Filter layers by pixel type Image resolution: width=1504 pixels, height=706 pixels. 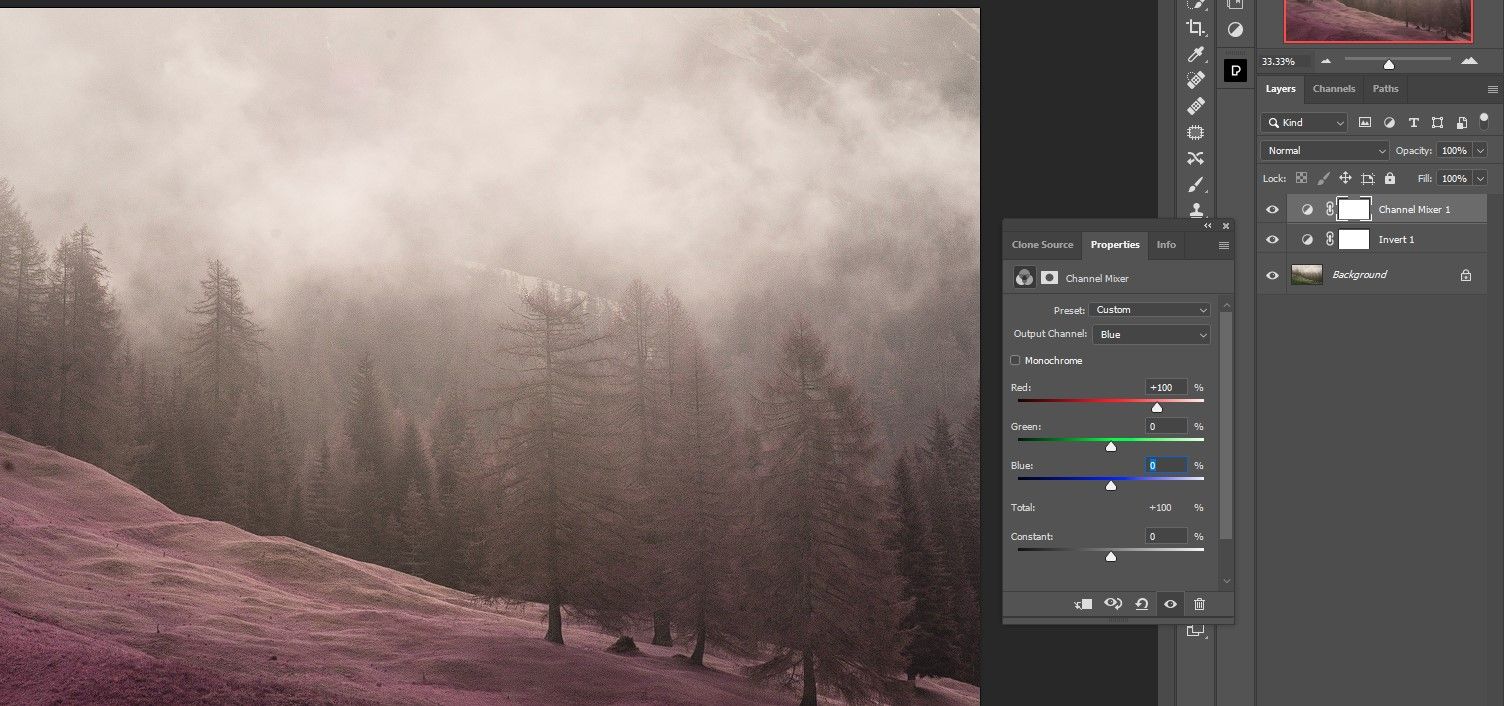(x=1365, y=122)
